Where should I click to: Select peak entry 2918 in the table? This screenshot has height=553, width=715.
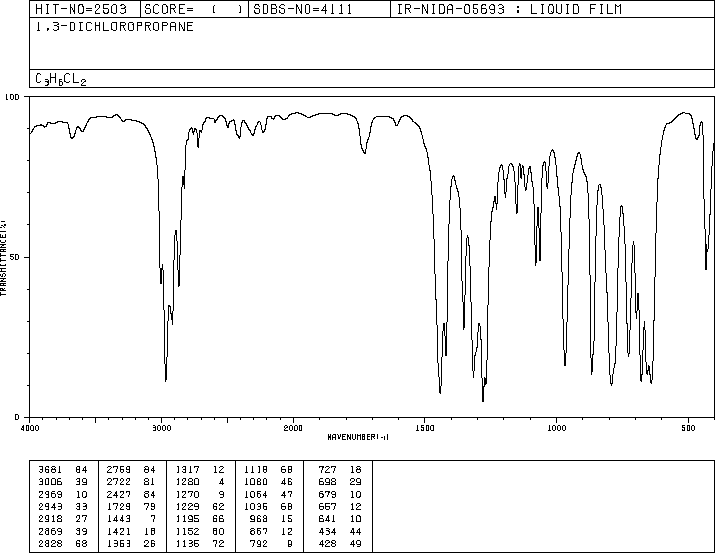coord(63,519)
